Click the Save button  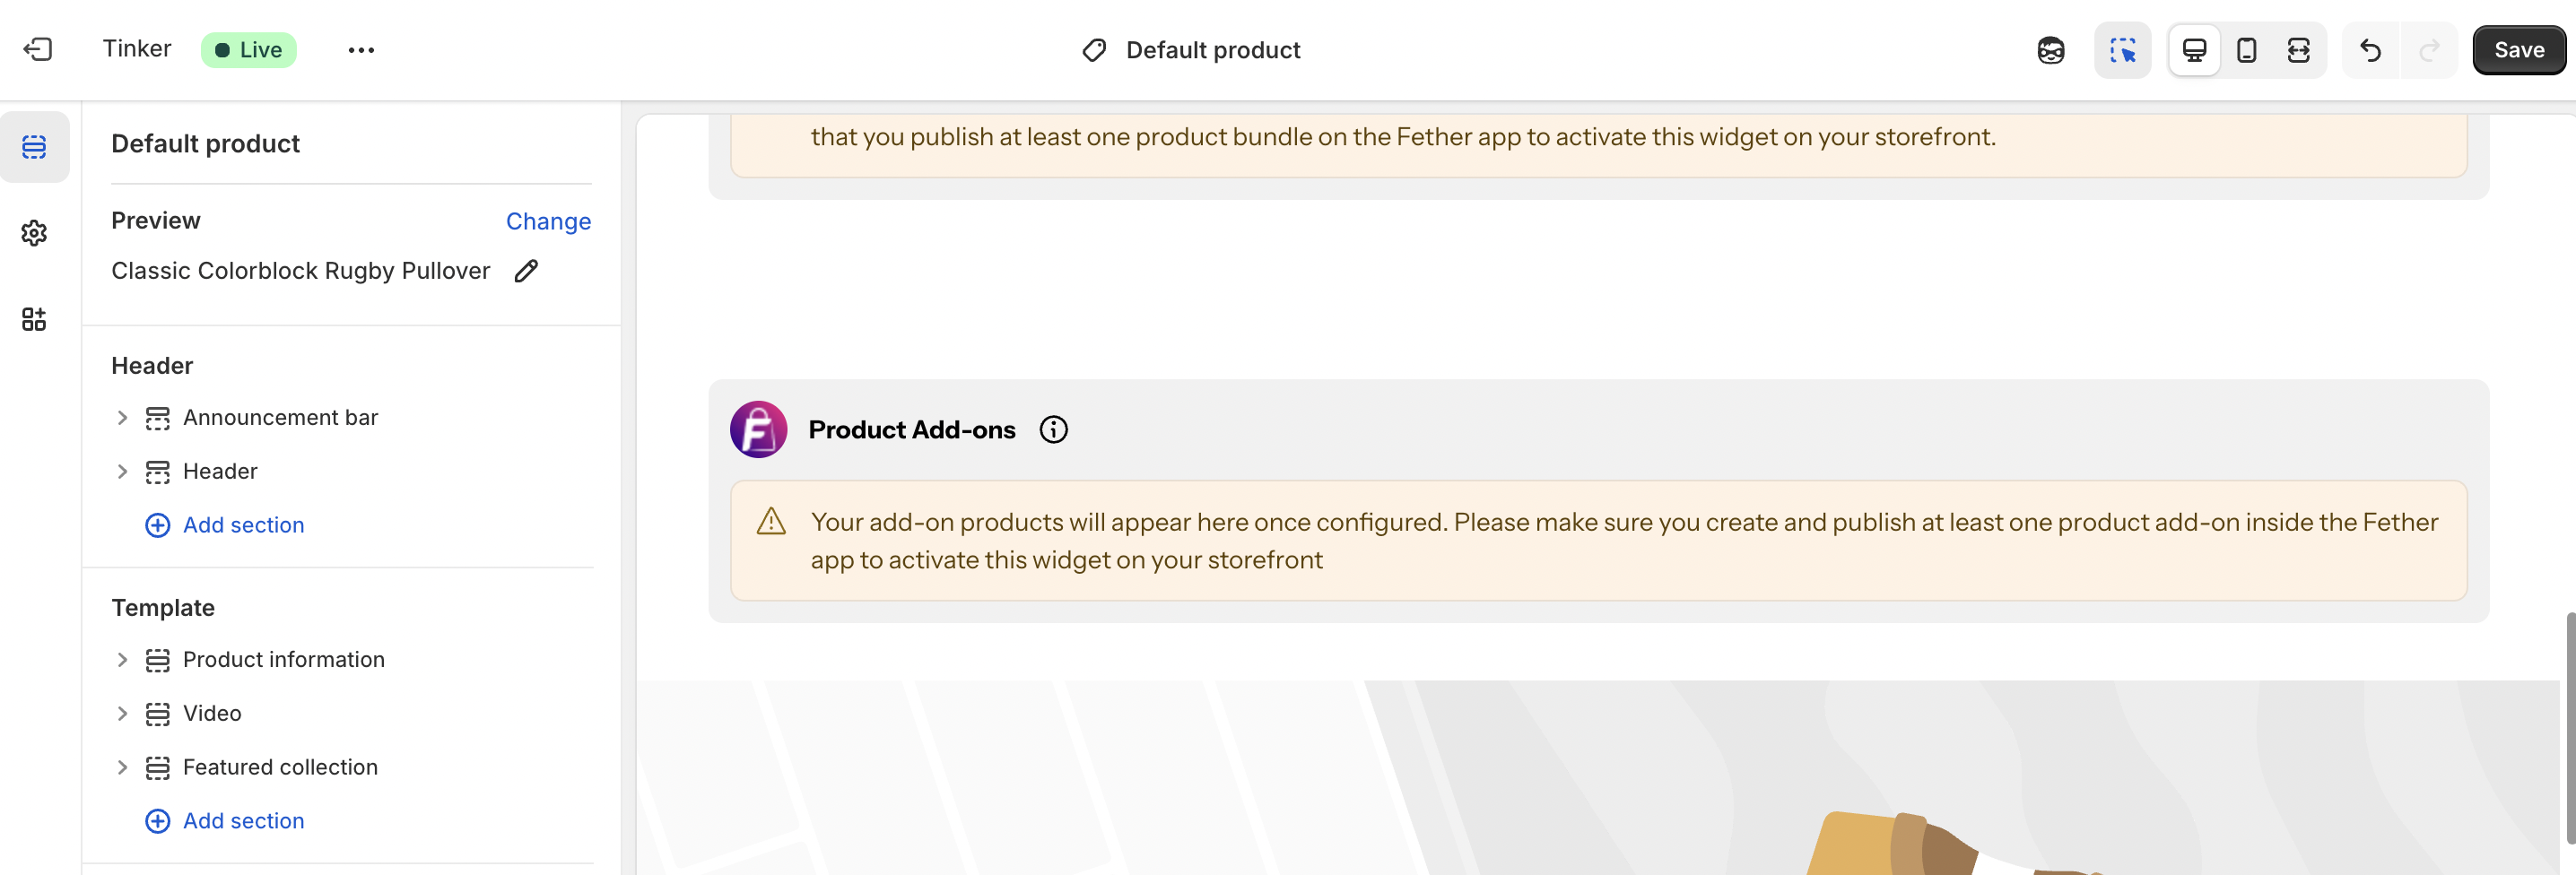point(2518,50)
